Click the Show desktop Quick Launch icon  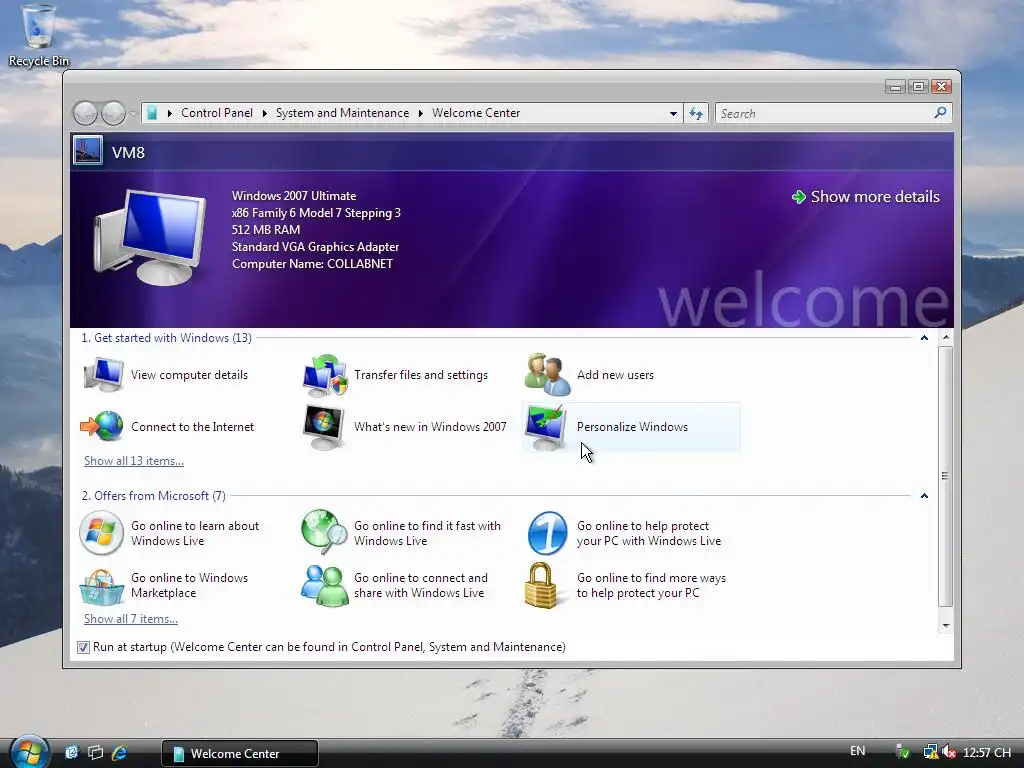[x=72, y=753]
